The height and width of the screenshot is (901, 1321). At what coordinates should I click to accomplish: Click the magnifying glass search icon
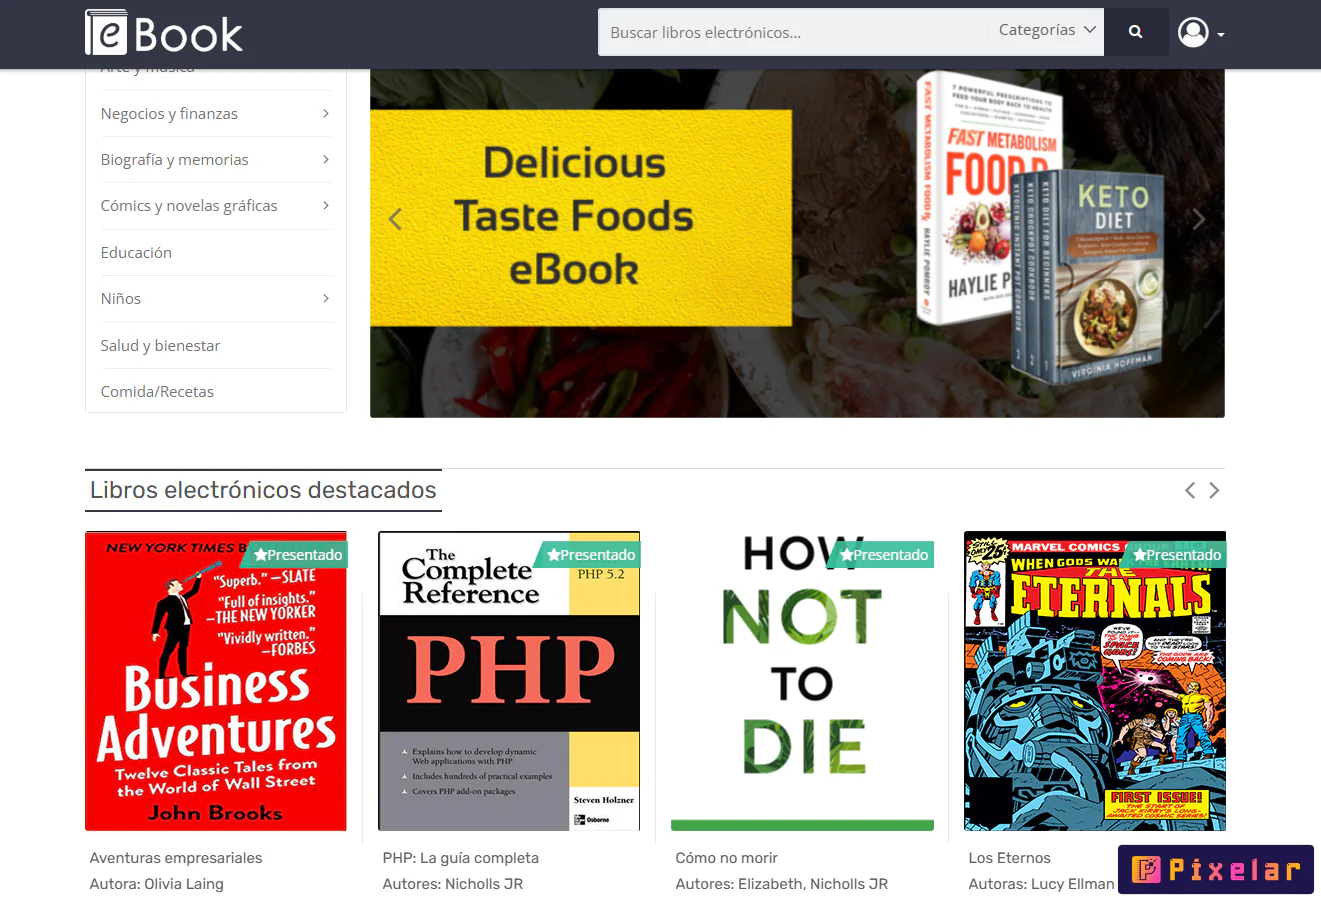click(x=1136, y=31)
